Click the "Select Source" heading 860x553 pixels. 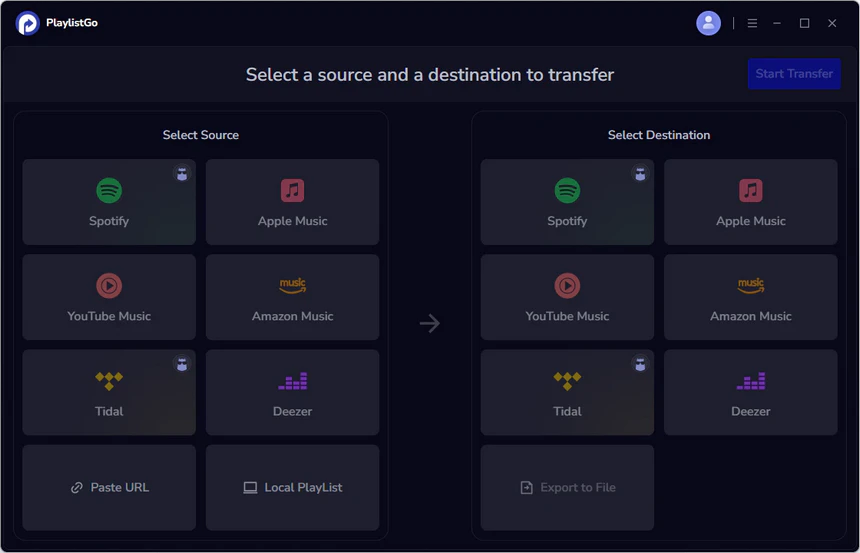pyautogui.click(x=201, y=135)
